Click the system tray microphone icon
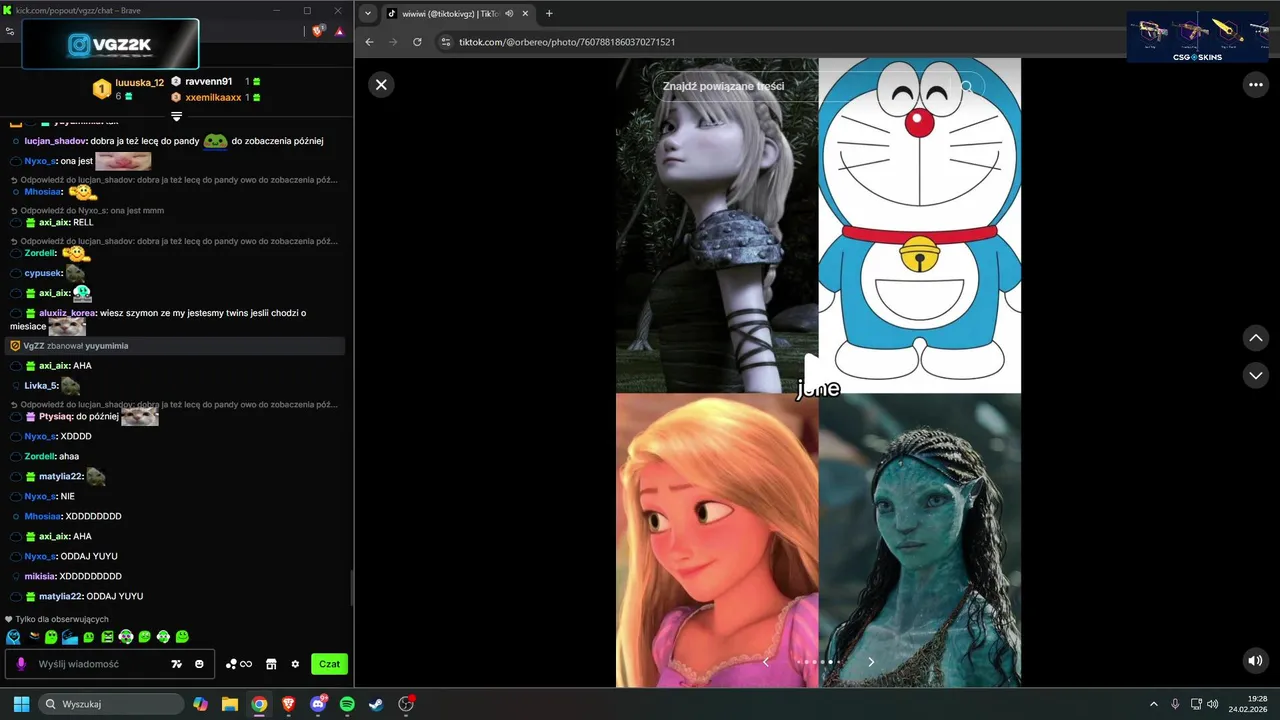This screenshot has width=1280, height=720. tap(1175, 704)
